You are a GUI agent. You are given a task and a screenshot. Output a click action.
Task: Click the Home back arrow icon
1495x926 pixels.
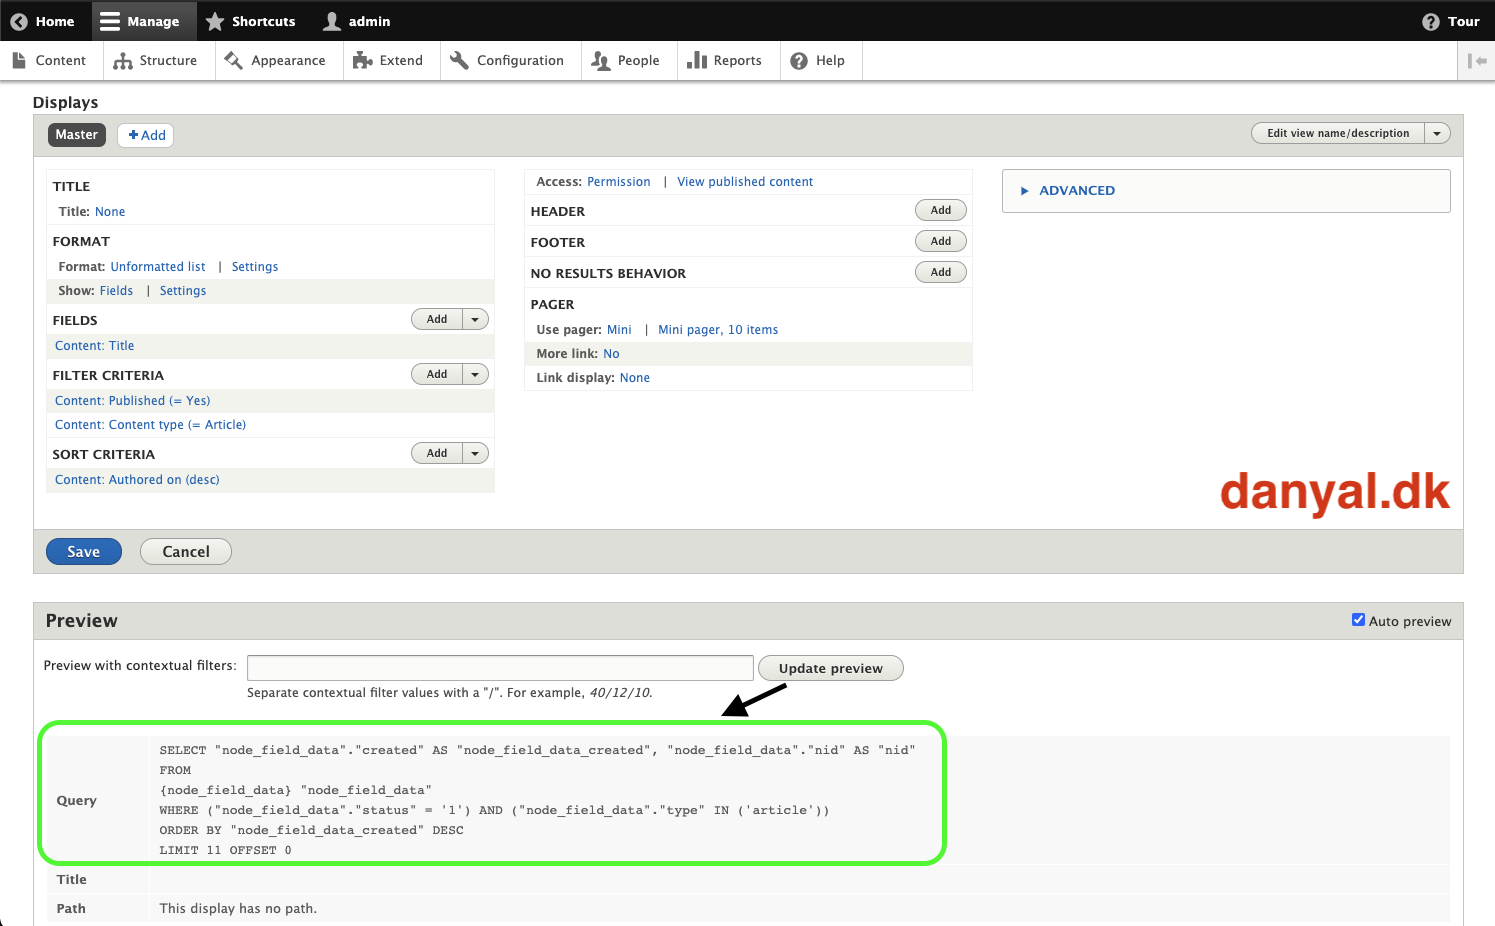coord(19,21)
